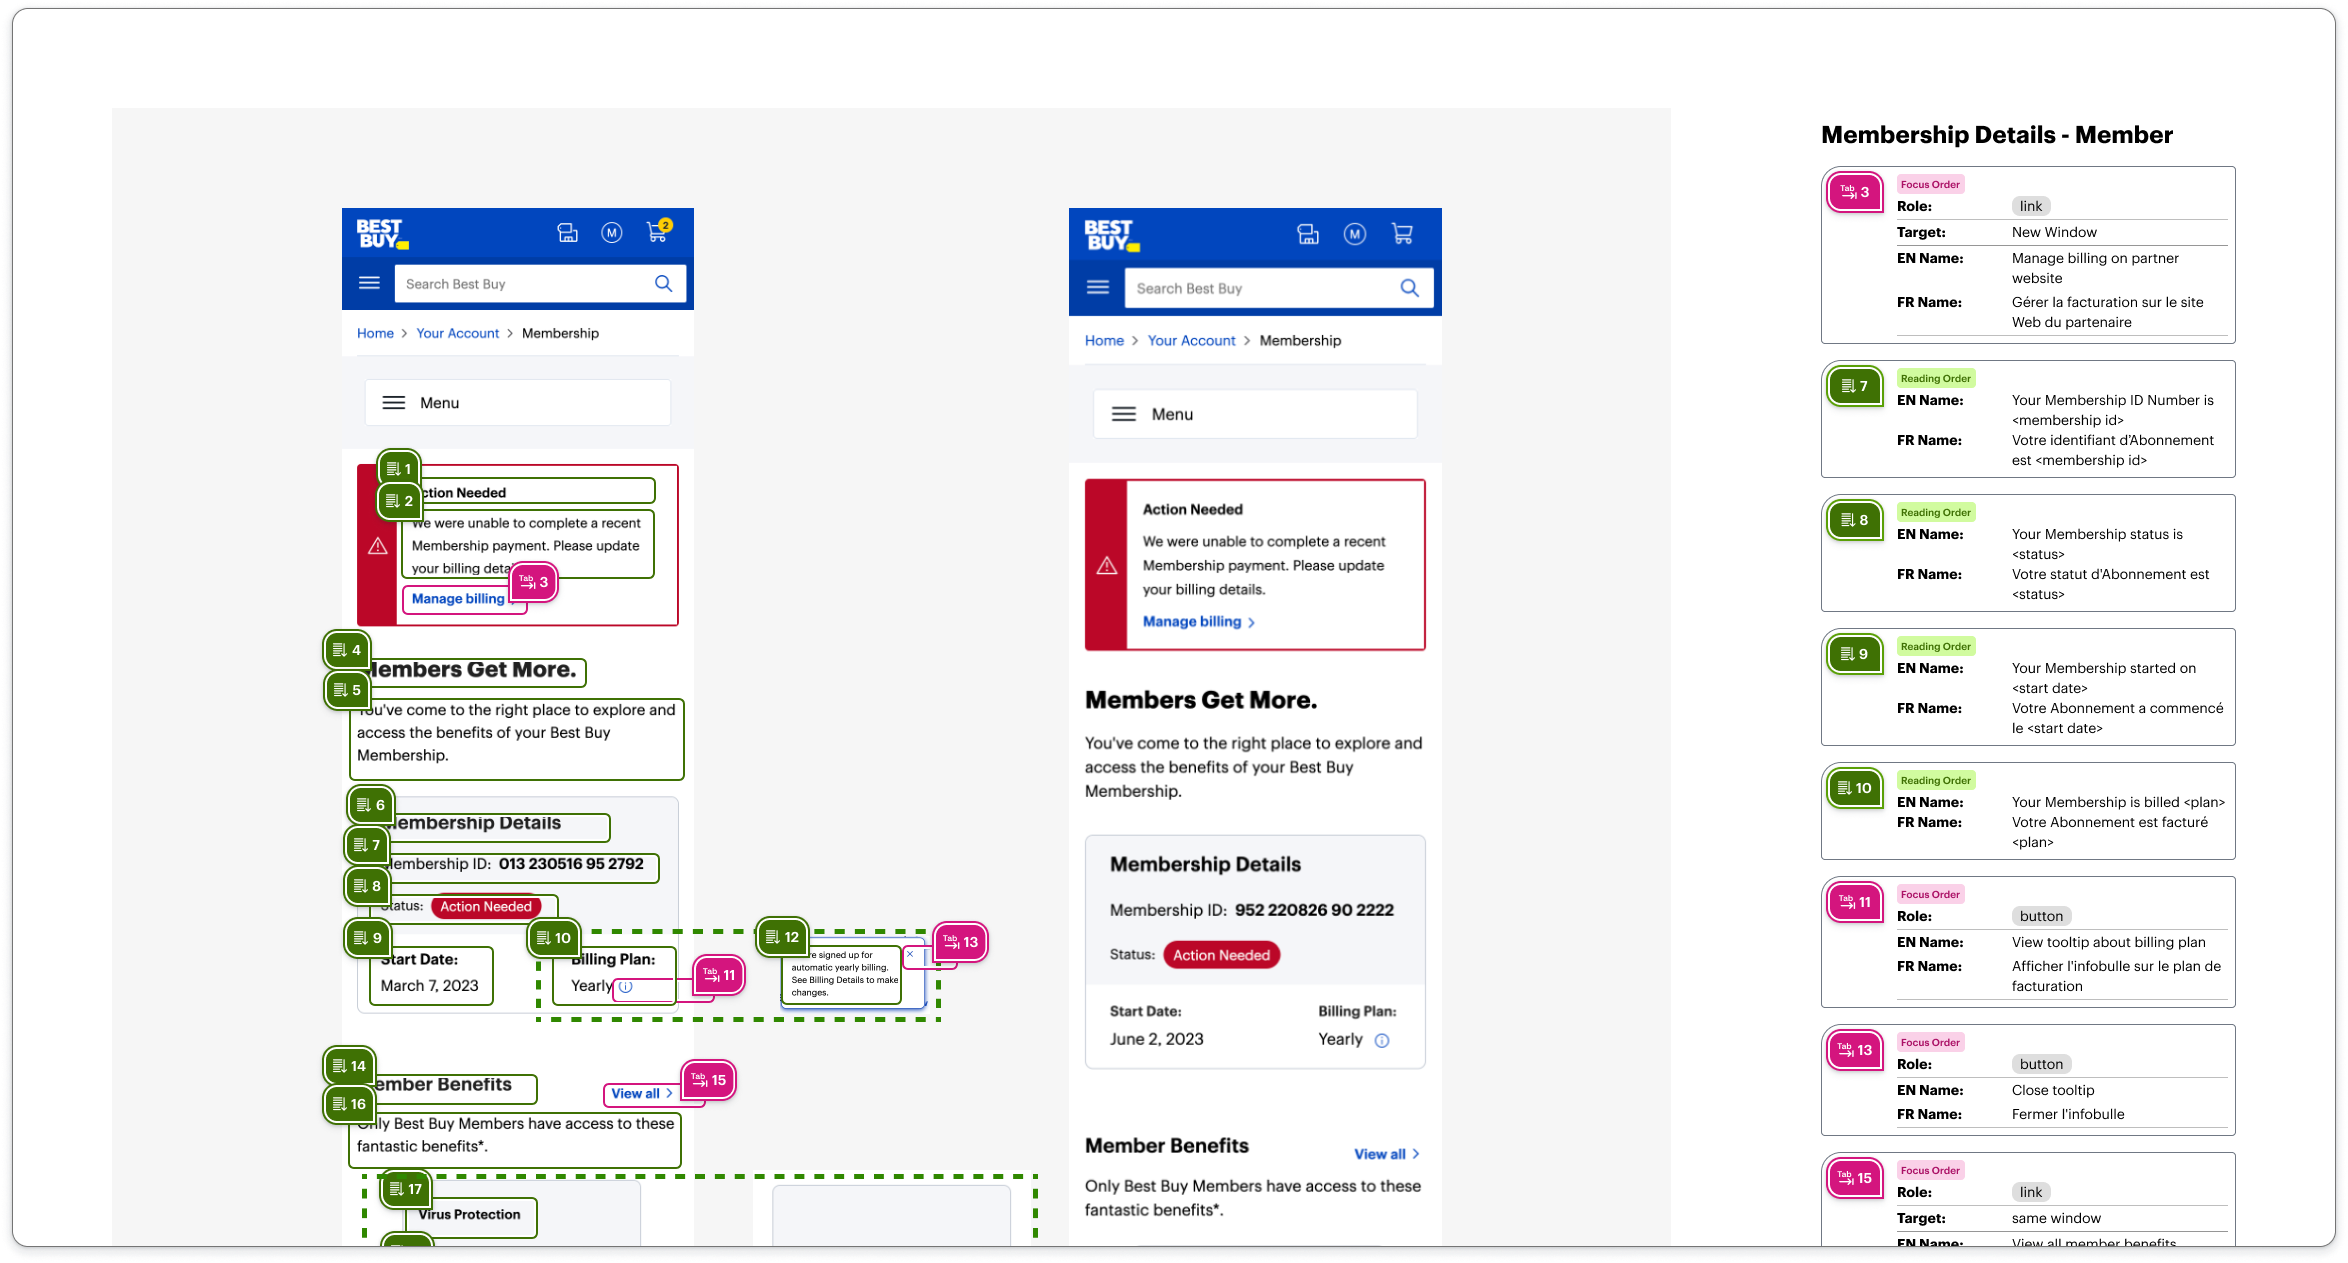Click the button role chip in spec card 11
Screen dimensions: 2348x1263
(x=2041, y=917)
